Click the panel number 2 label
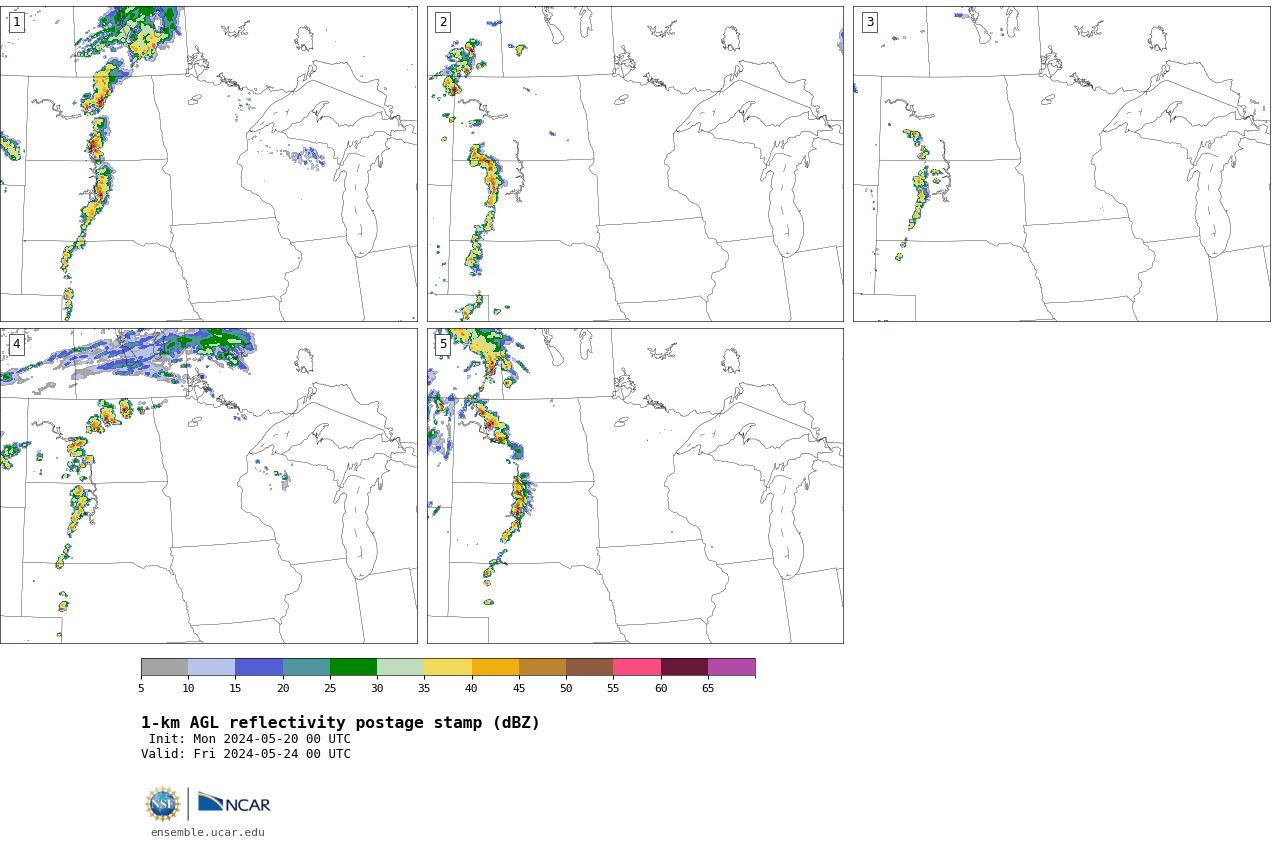1280x844 pixels. (x=443, y=22)
